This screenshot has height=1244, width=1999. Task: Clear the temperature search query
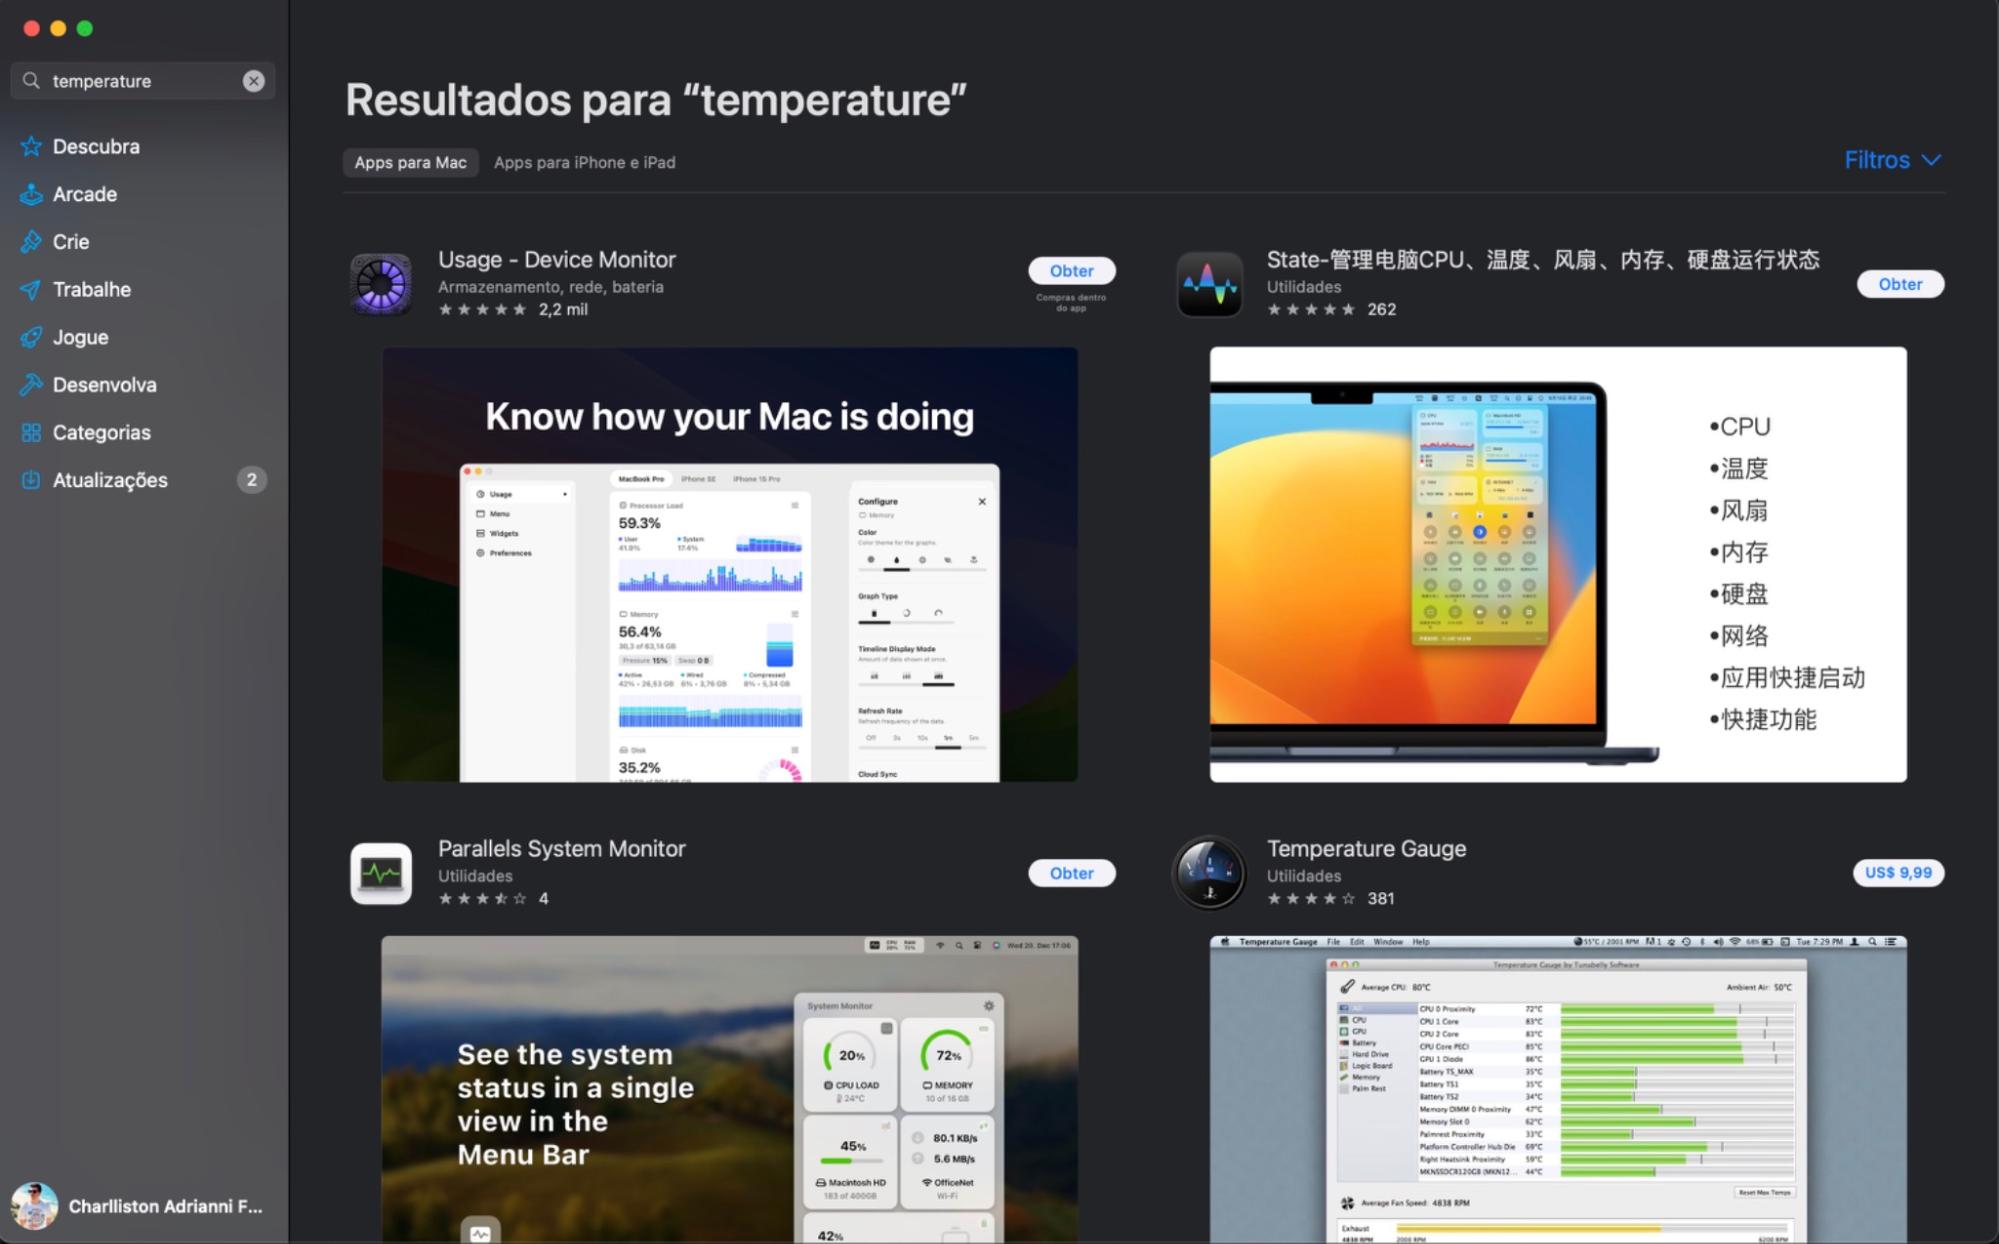[253, 81]
